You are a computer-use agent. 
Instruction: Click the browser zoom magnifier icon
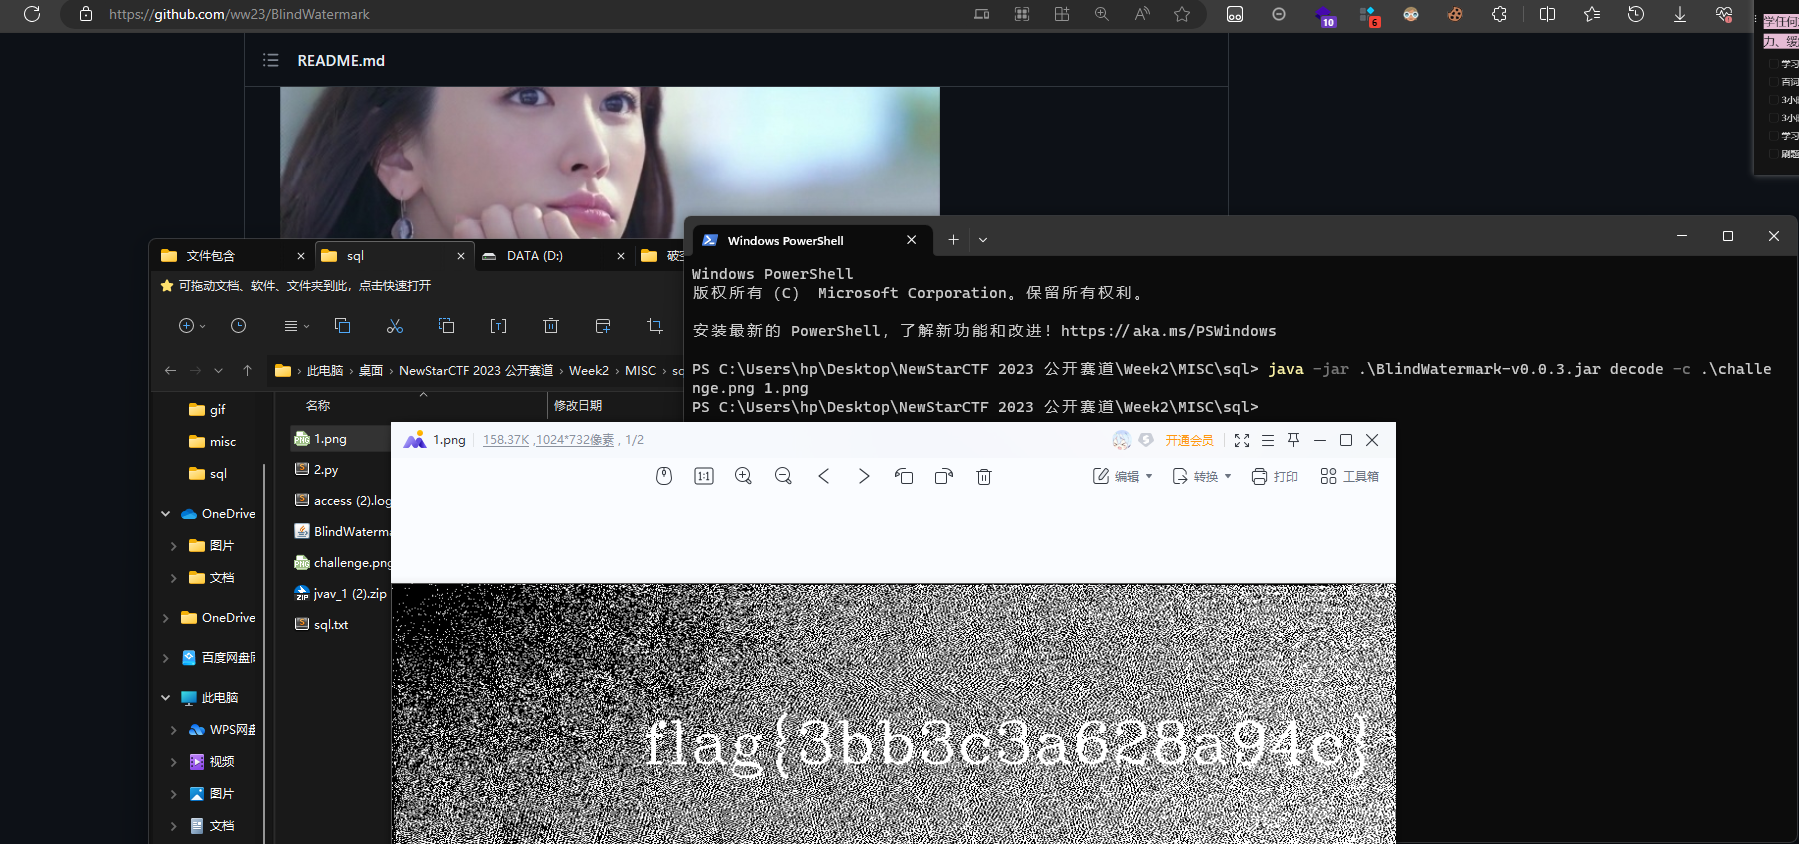point(1102,14)
